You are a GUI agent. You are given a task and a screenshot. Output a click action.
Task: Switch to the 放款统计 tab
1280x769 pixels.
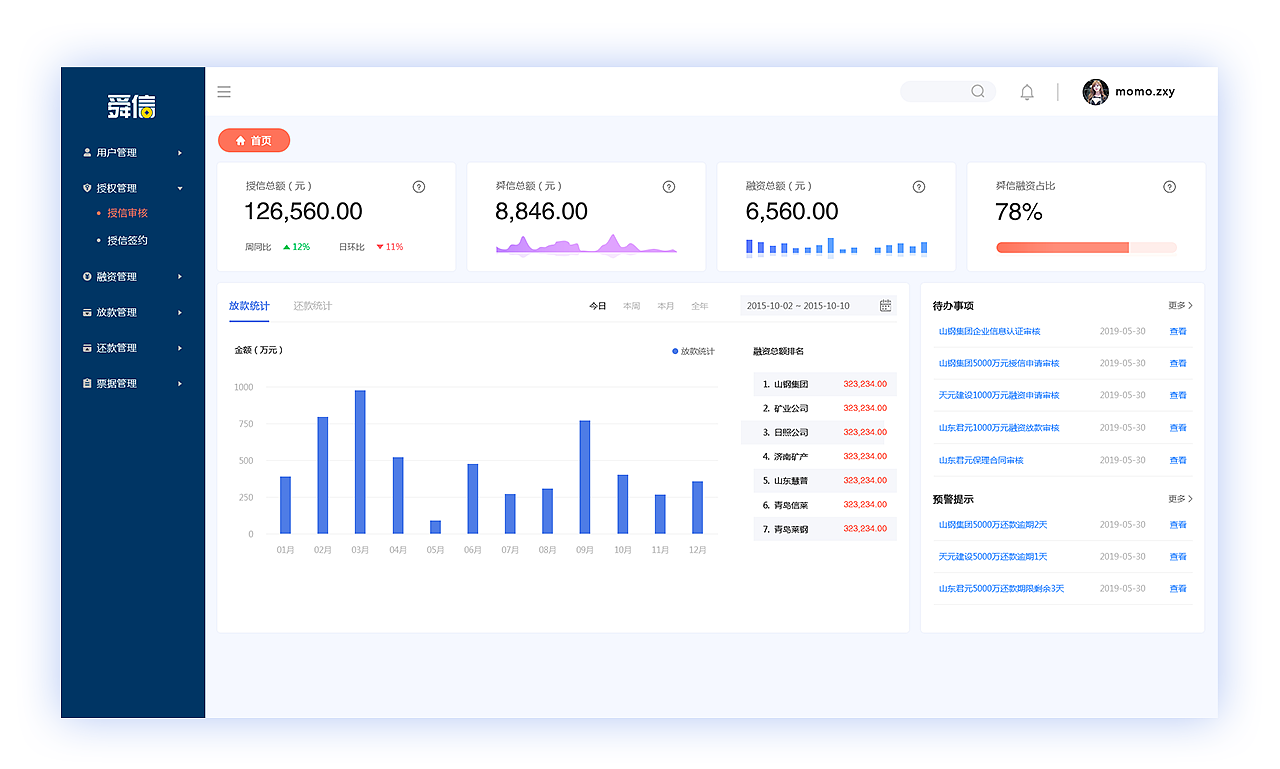click(x=249, y=306)
